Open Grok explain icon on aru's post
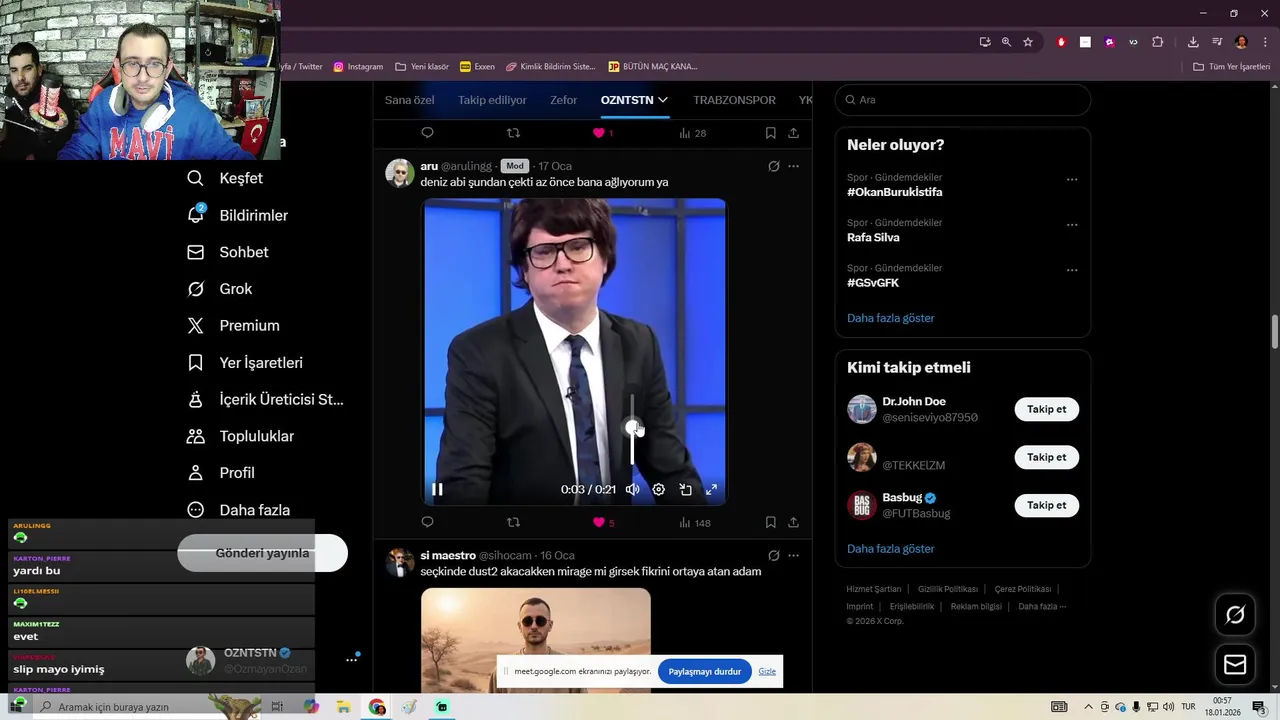The height and width of the screenshot is (720, 1280). click(773, 166)
